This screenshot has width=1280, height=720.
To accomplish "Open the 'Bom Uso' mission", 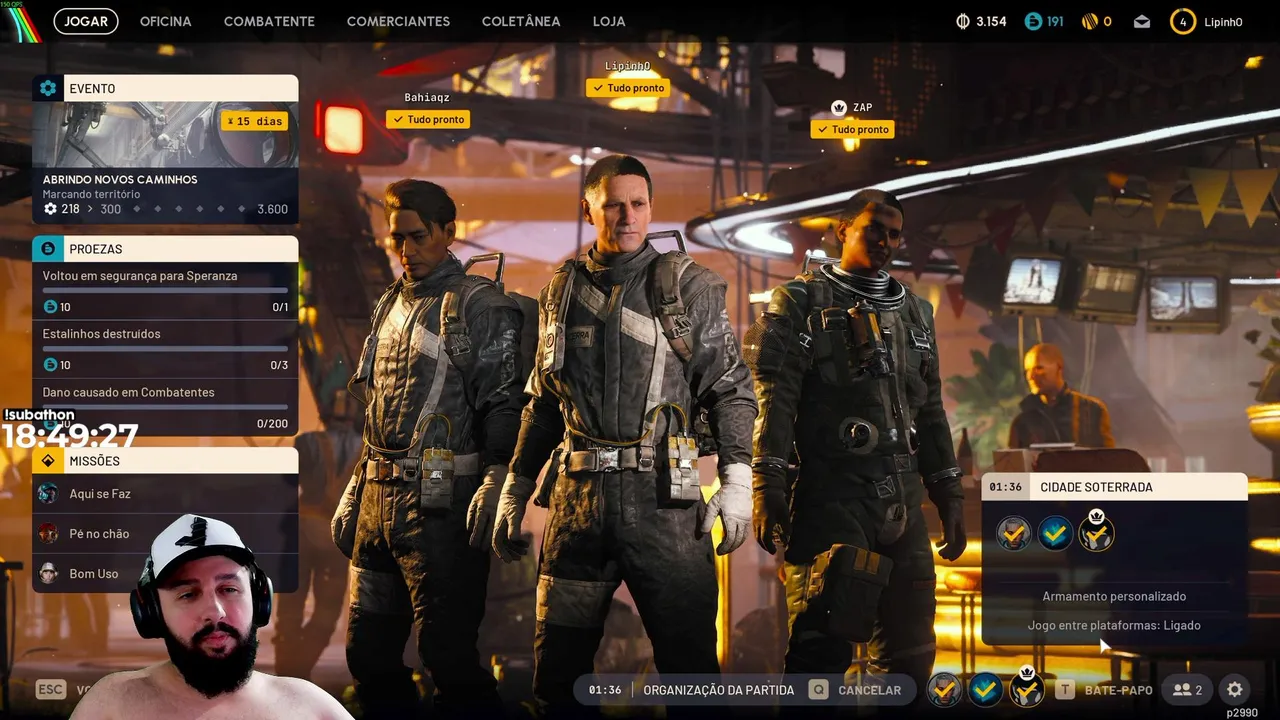I will click(165, 573).
